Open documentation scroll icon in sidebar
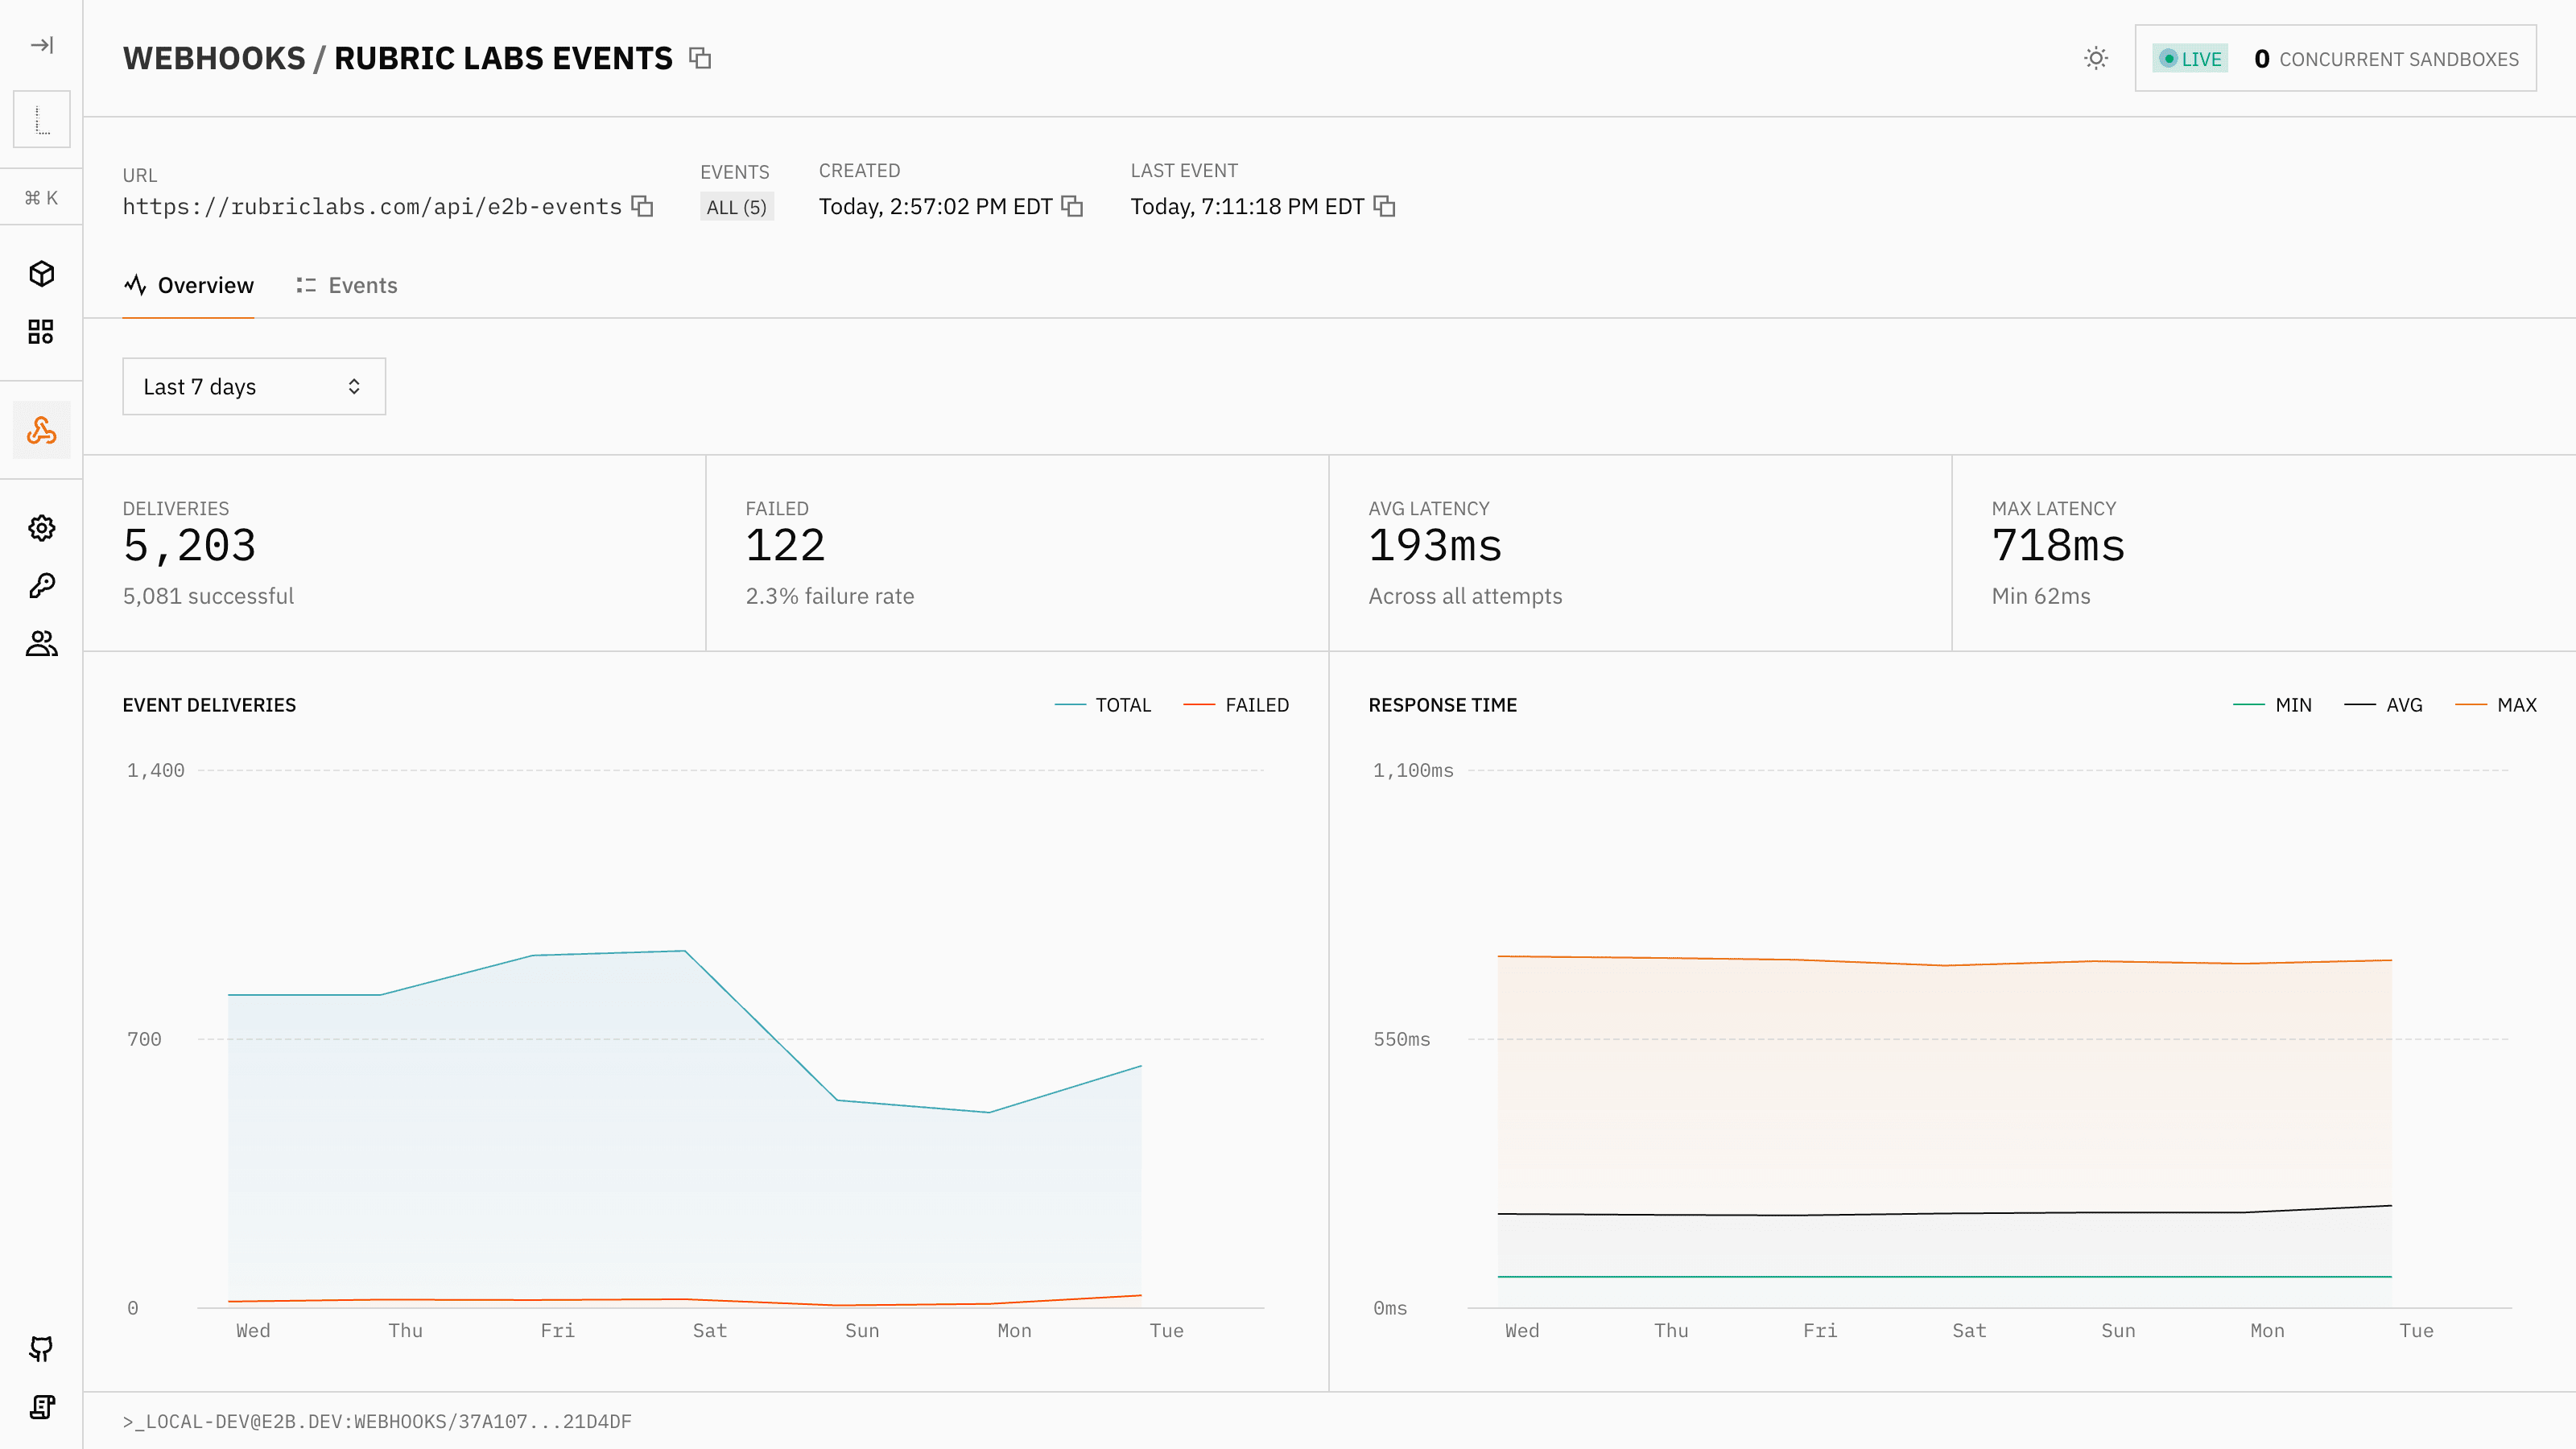The width and height of the screenshot is (2576, 1449). 41,1406
